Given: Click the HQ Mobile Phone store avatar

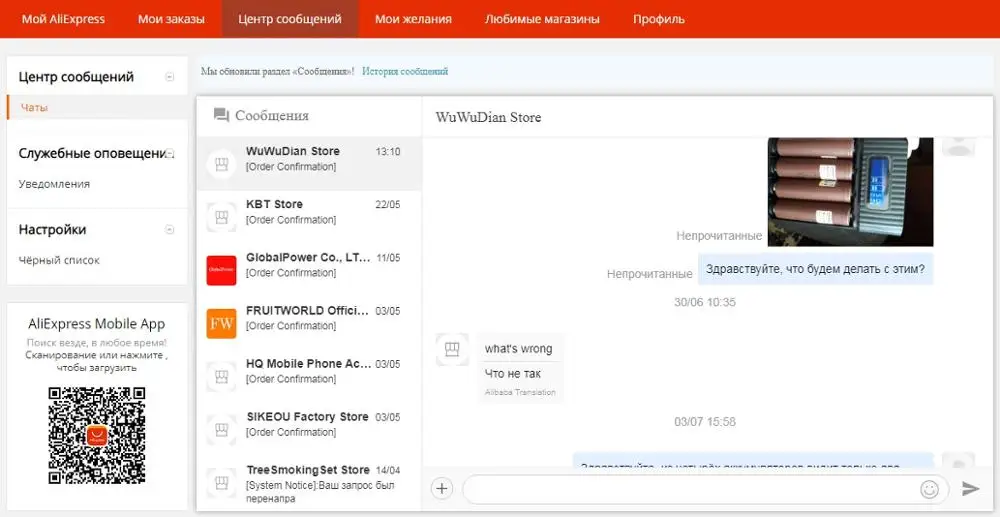Looking at the screenshot, I should coord(221,376).
